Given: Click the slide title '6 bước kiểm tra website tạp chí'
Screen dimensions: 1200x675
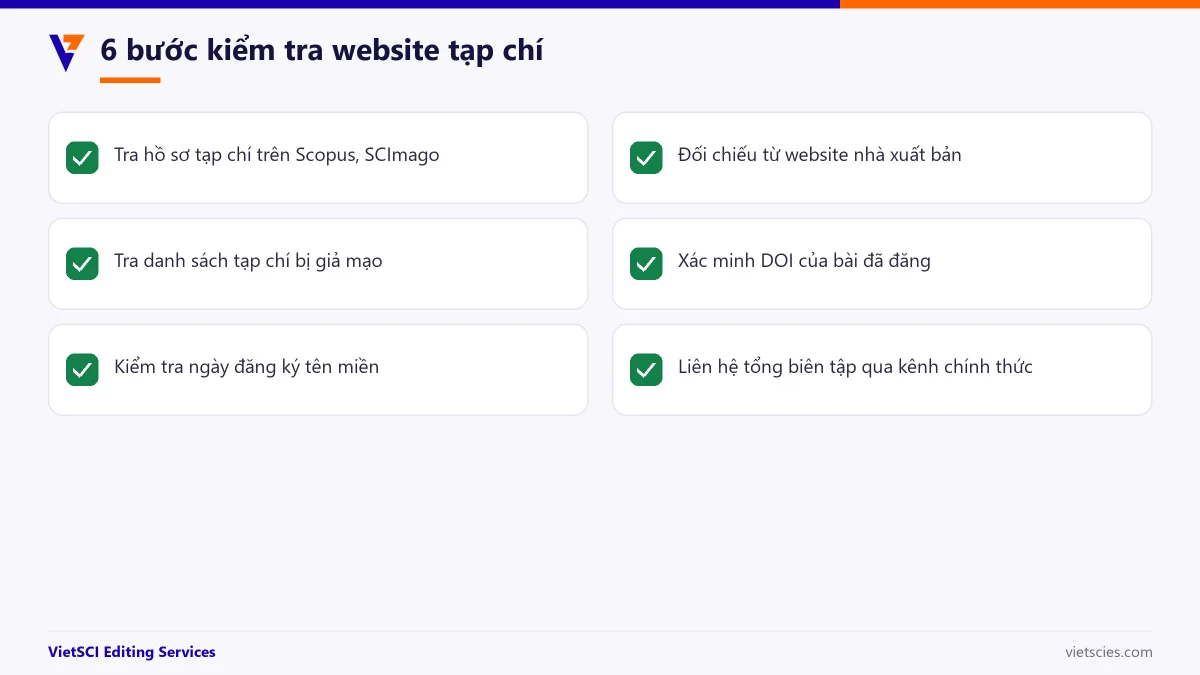Looking at the screenshot, I should [322, 49].
